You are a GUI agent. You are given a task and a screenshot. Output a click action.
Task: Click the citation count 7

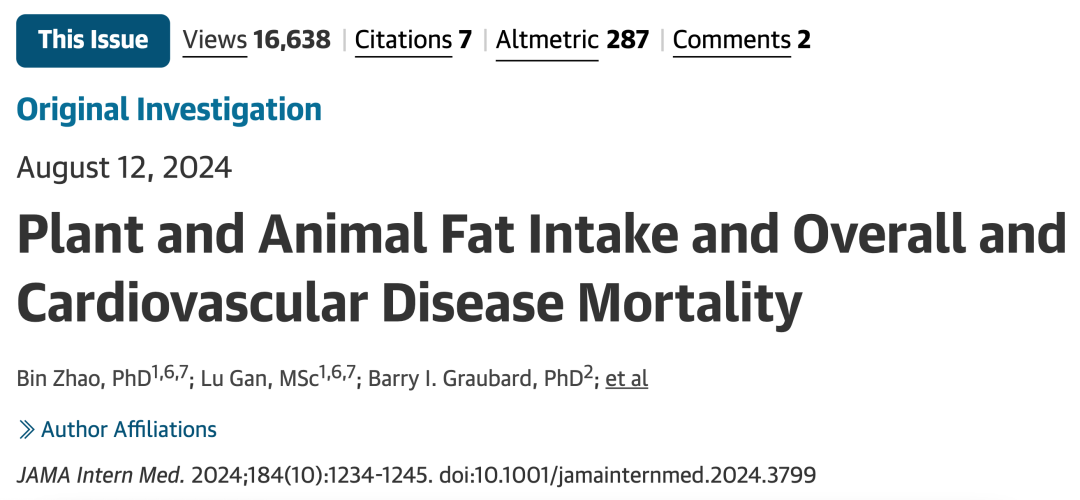point(465,40)
